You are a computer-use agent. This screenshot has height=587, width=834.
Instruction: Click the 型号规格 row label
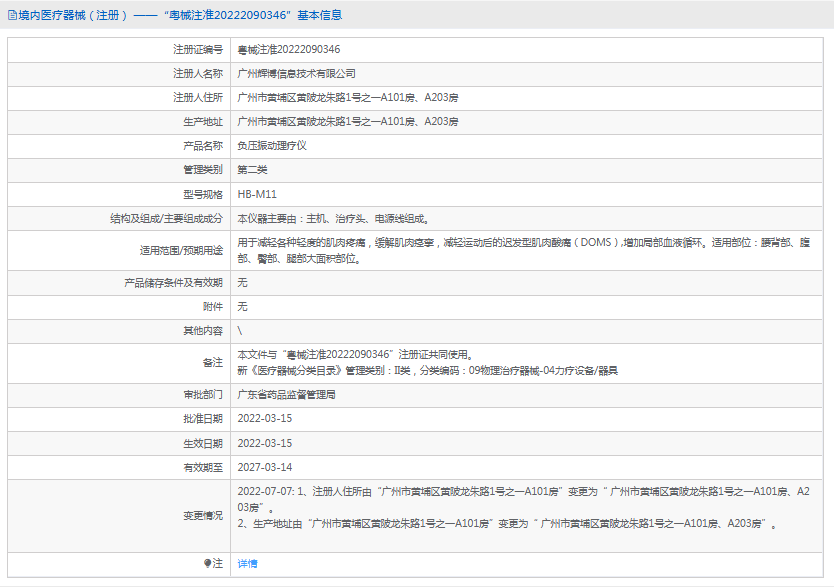point(203,195)
